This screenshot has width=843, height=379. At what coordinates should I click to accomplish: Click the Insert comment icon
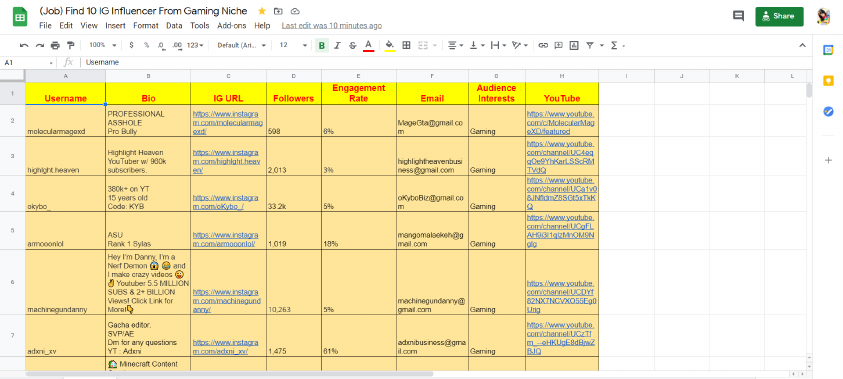559,46
